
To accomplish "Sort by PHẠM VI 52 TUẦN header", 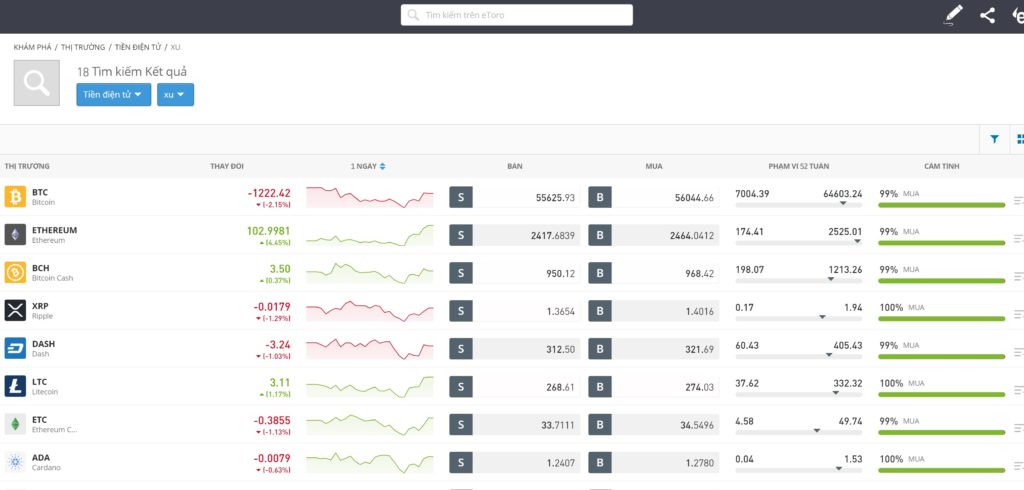I will pos(799,167).
